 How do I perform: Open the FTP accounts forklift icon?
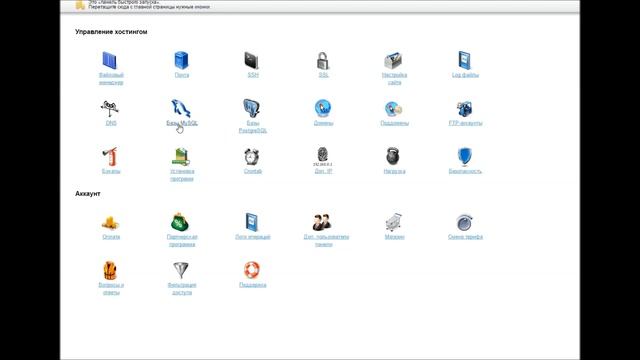point(464,109)
